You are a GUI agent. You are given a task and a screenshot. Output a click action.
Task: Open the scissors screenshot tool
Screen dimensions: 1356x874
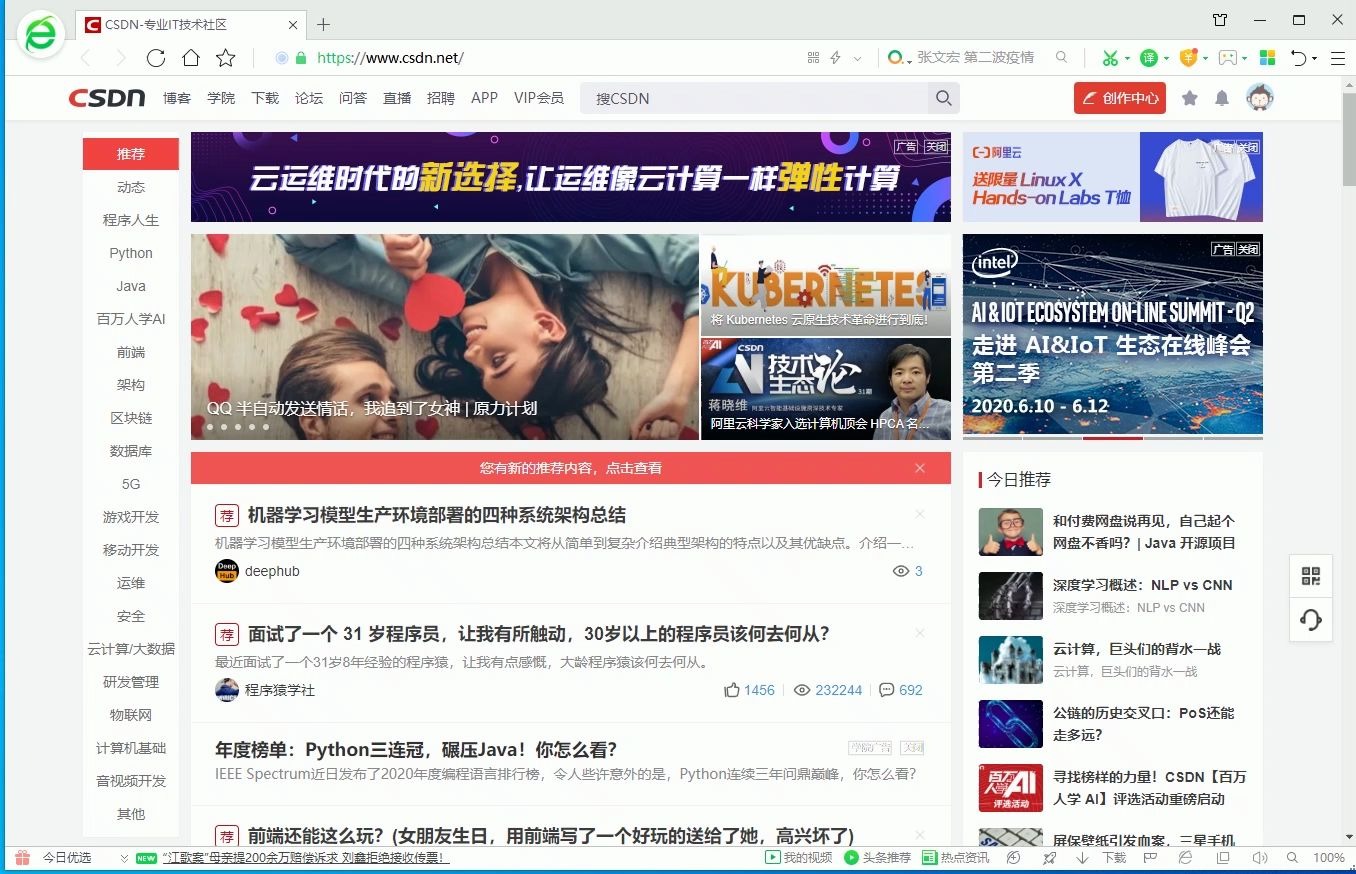pyautogui.click(x=1109, y=58)
